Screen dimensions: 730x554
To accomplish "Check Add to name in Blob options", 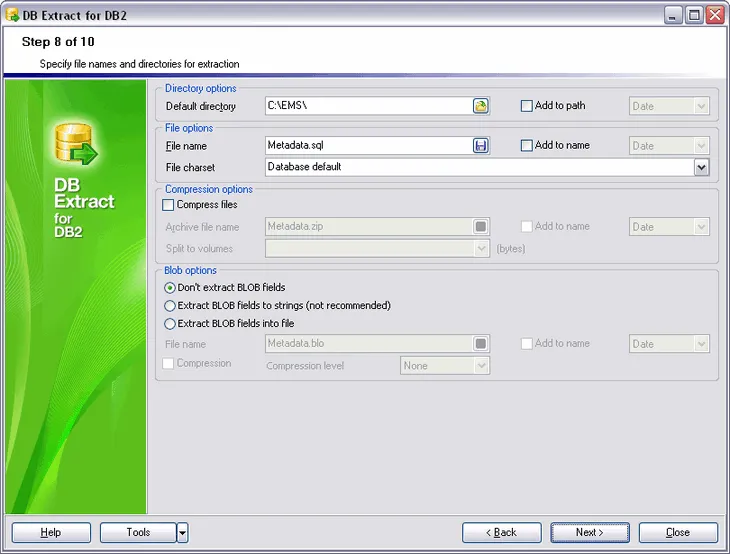I will pyautogui.click(x=526, y=344).
